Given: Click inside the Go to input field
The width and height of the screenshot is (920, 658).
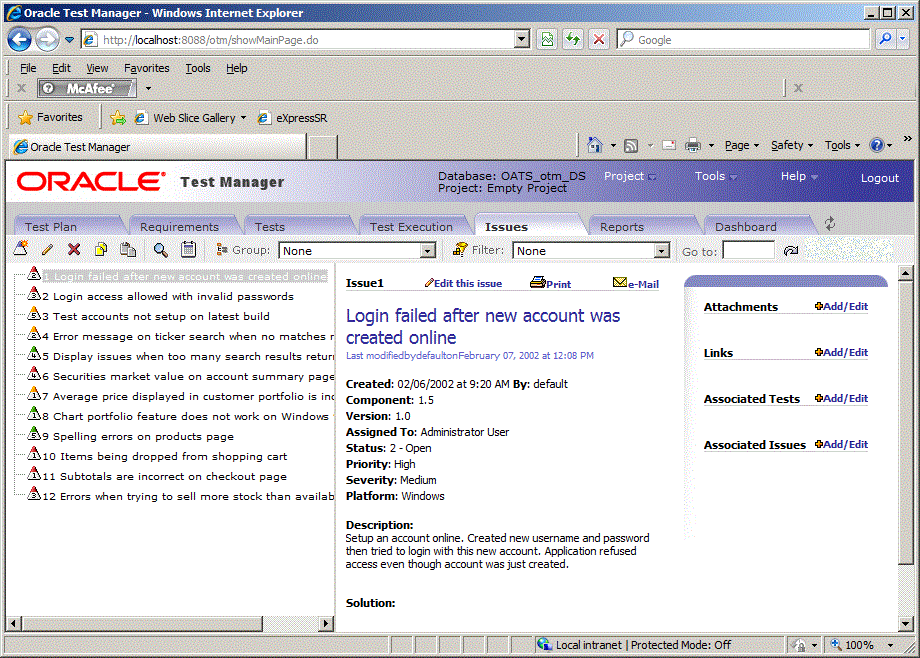Looking at the screenshot, I should tap(748, 251).
